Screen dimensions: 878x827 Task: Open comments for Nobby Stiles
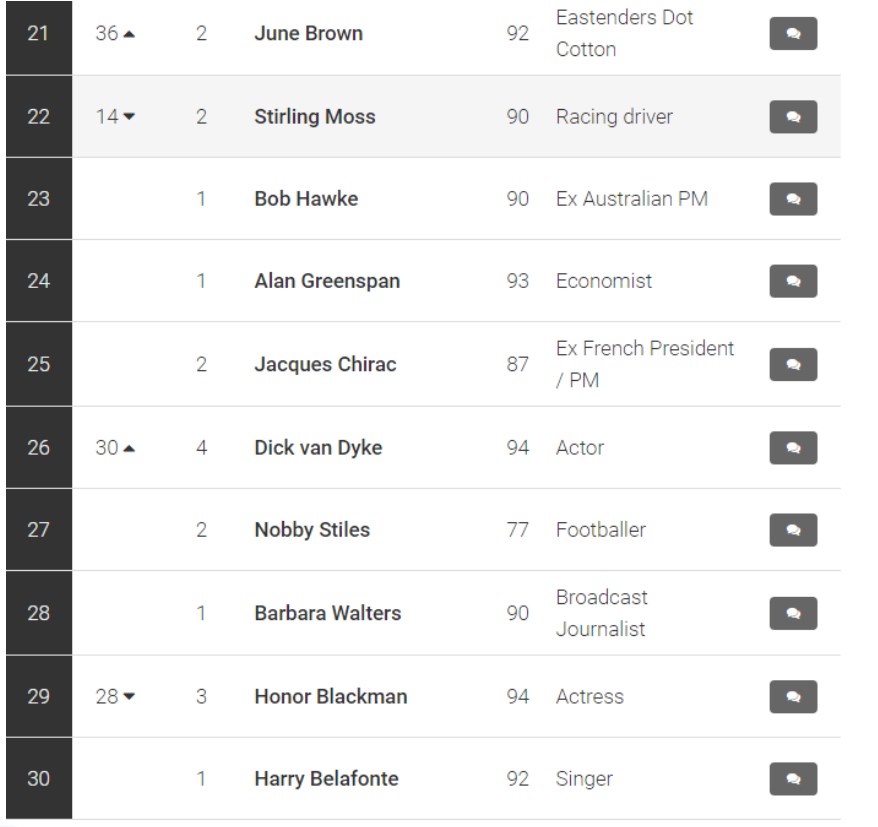pyautogui.click(x=793, y=530)
